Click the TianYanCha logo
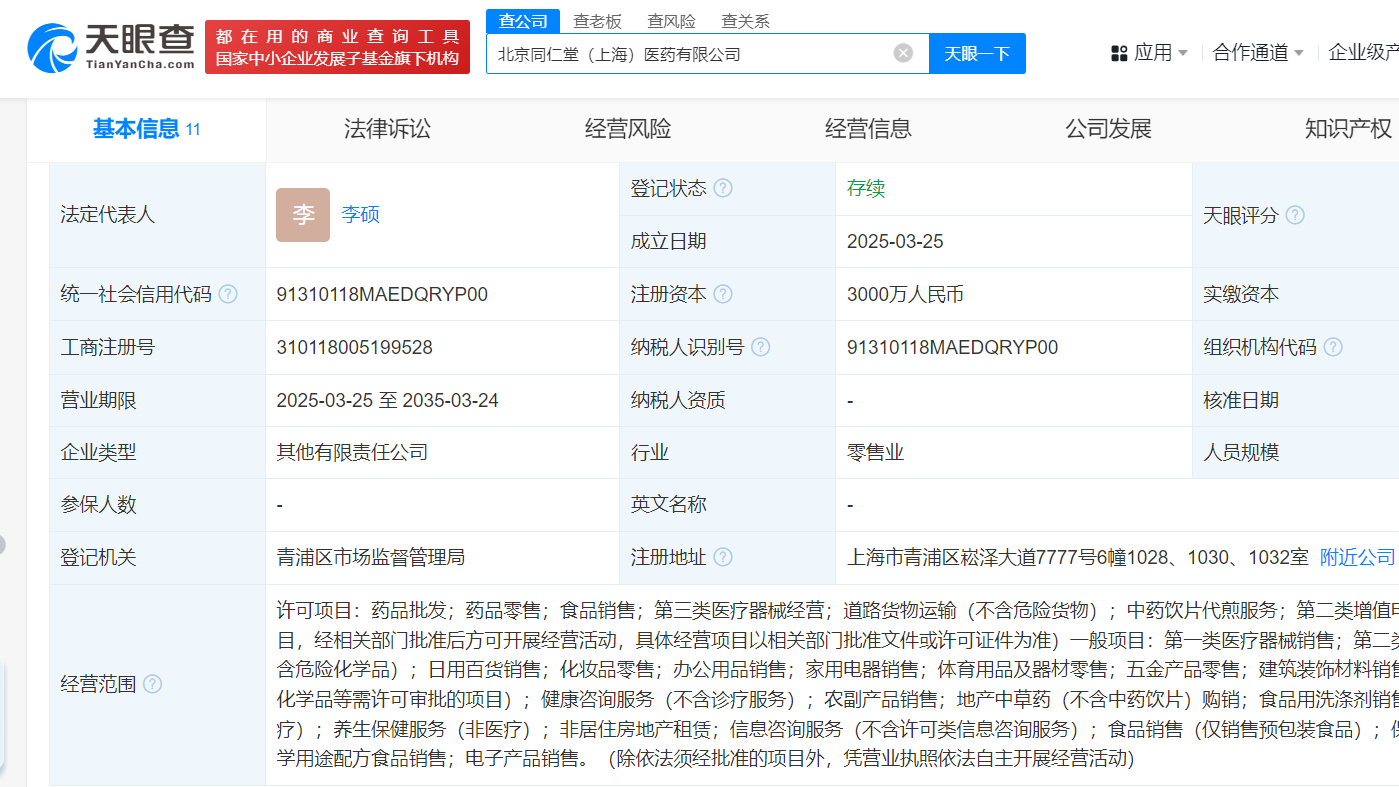Image resolution: width=1399 pixels, height=787 pixels. tap(111, 46)
